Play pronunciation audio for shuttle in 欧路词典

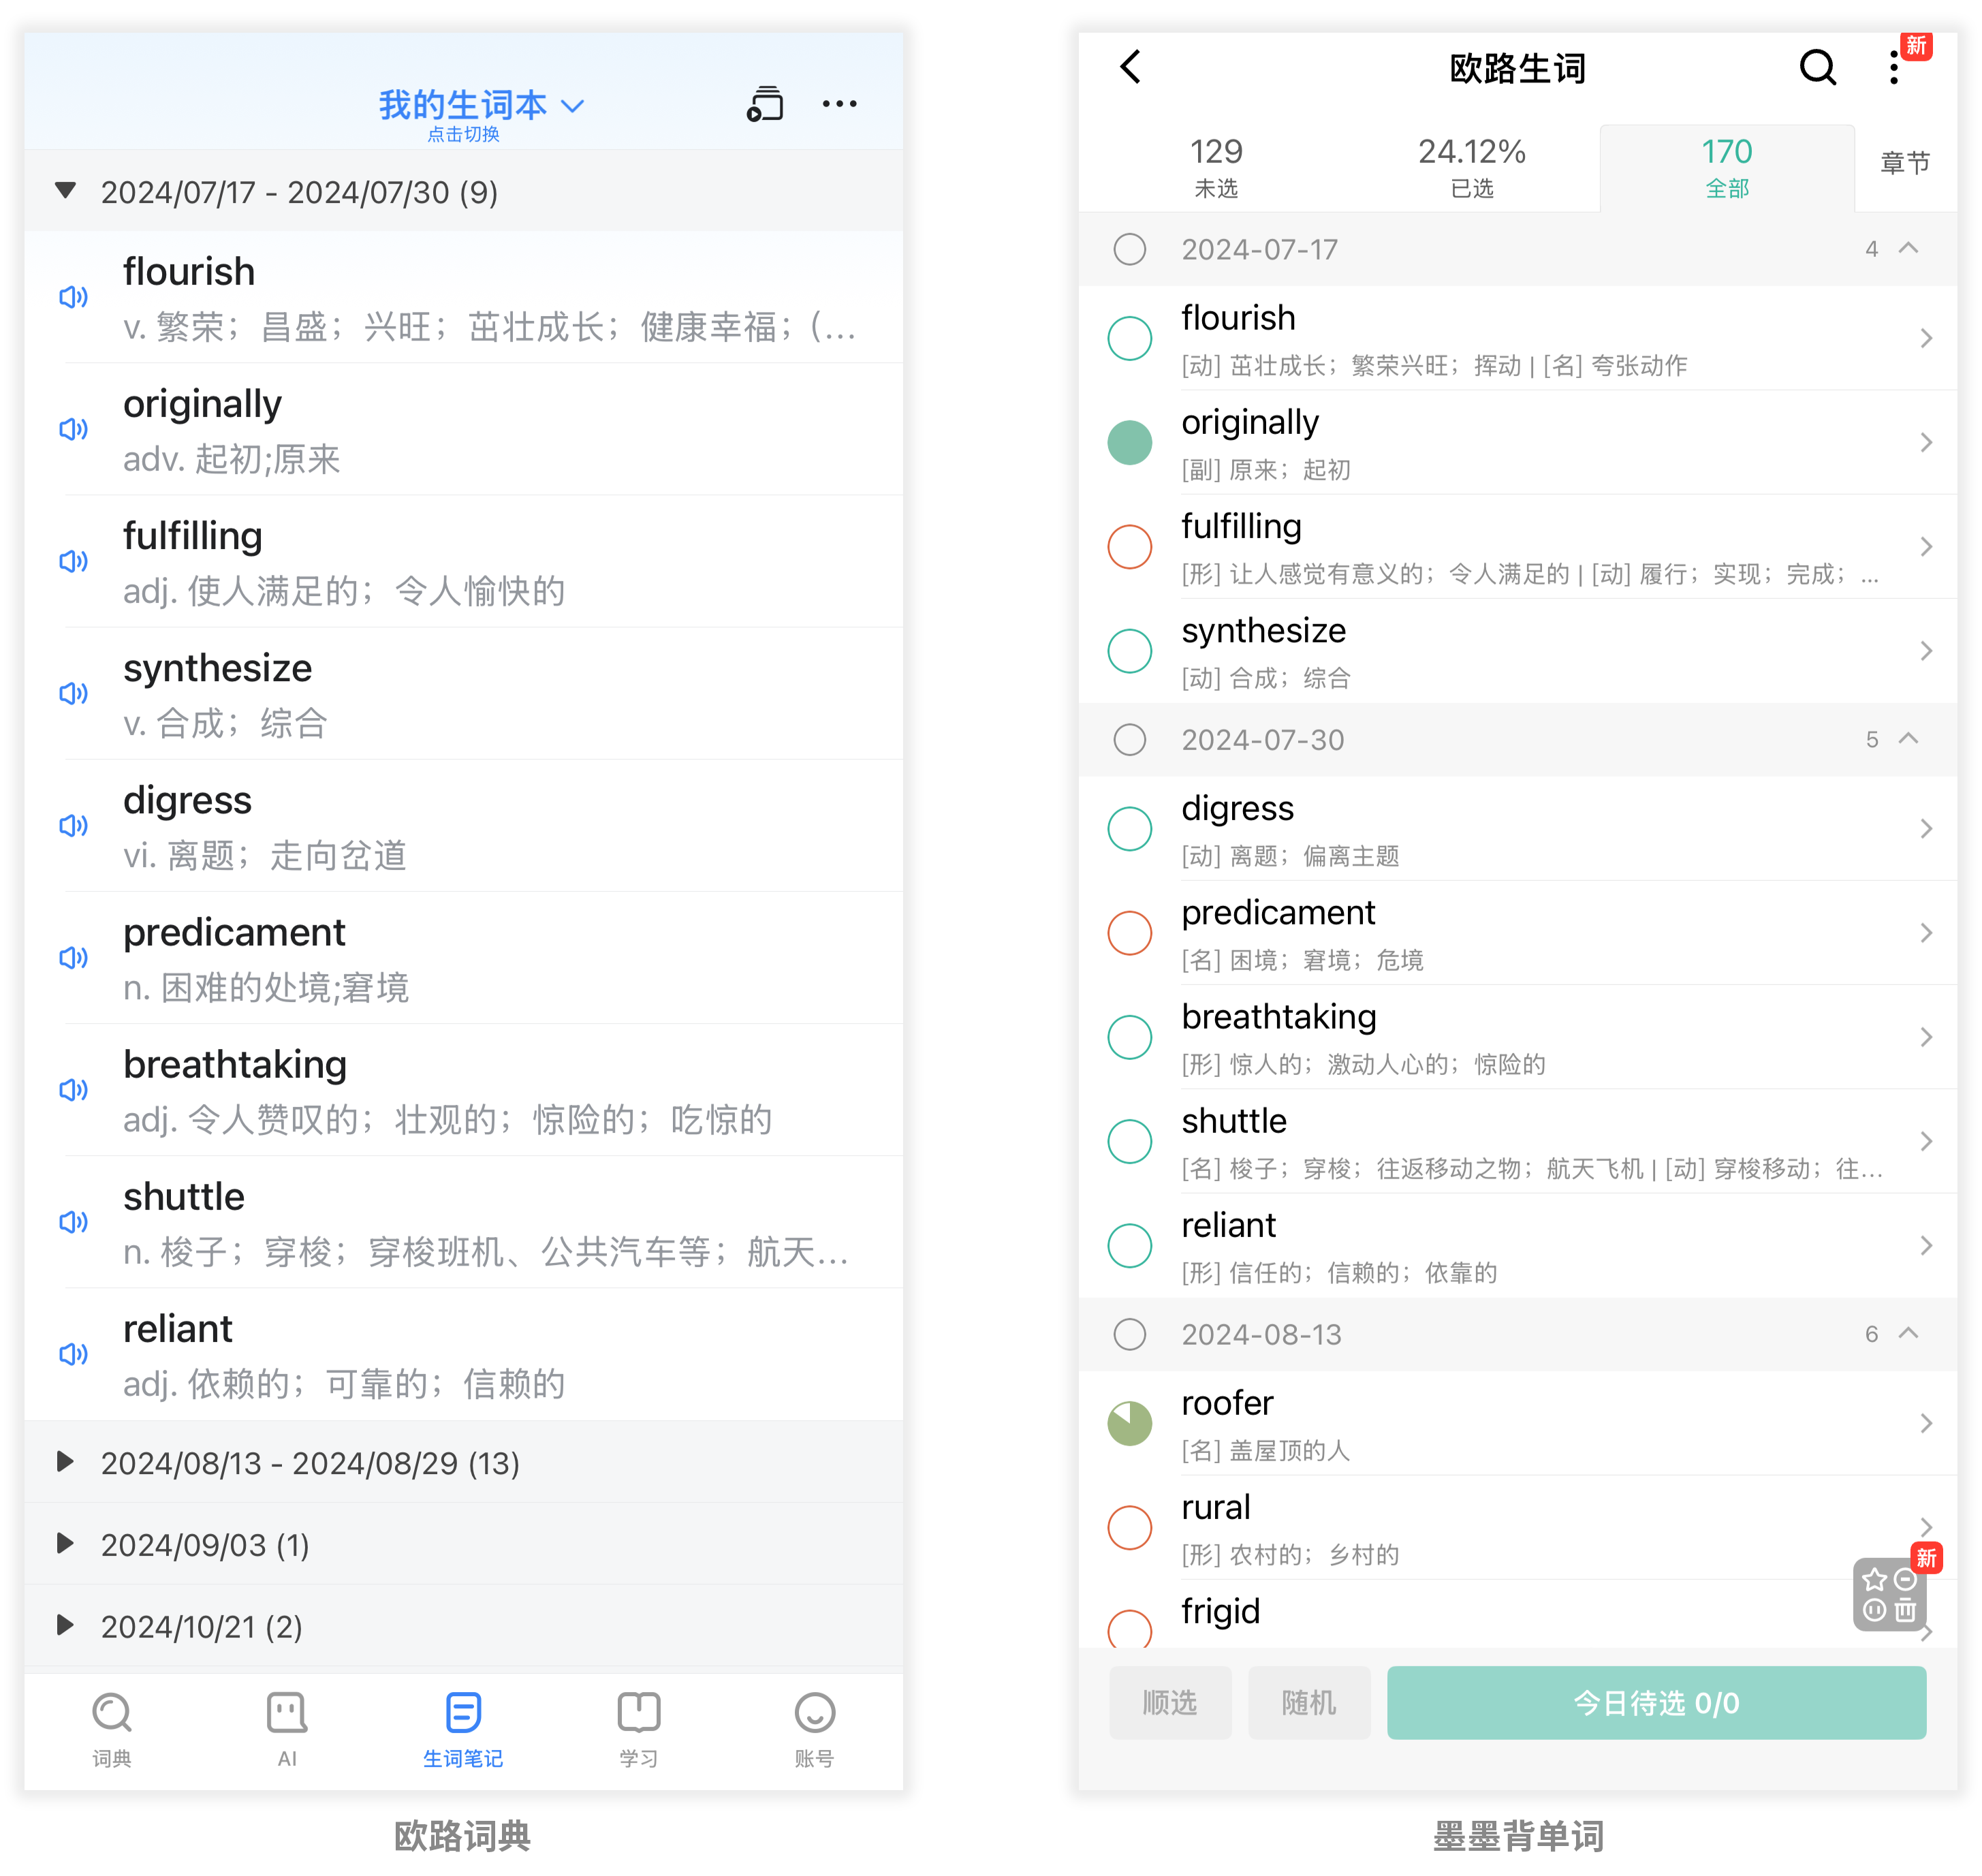tap(73, 1221)
